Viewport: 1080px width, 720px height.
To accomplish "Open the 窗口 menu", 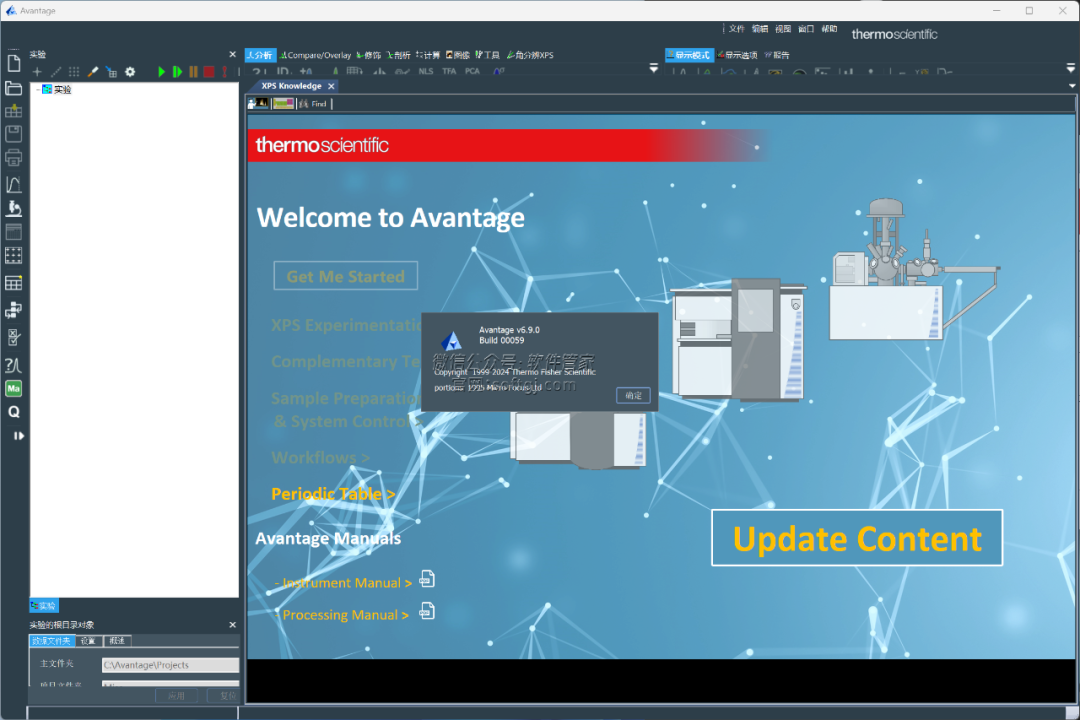I will point(806,29).
